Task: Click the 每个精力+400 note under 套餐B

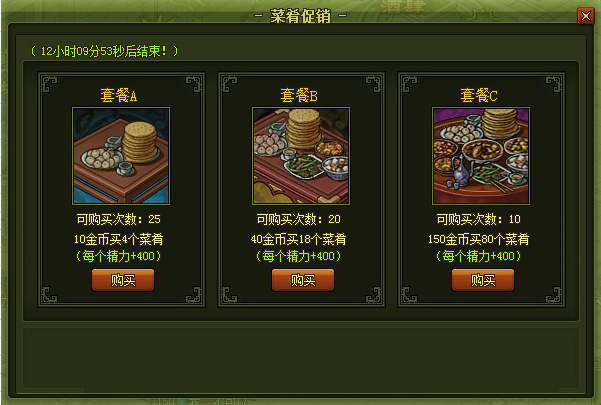Action: tap(299, 256)
